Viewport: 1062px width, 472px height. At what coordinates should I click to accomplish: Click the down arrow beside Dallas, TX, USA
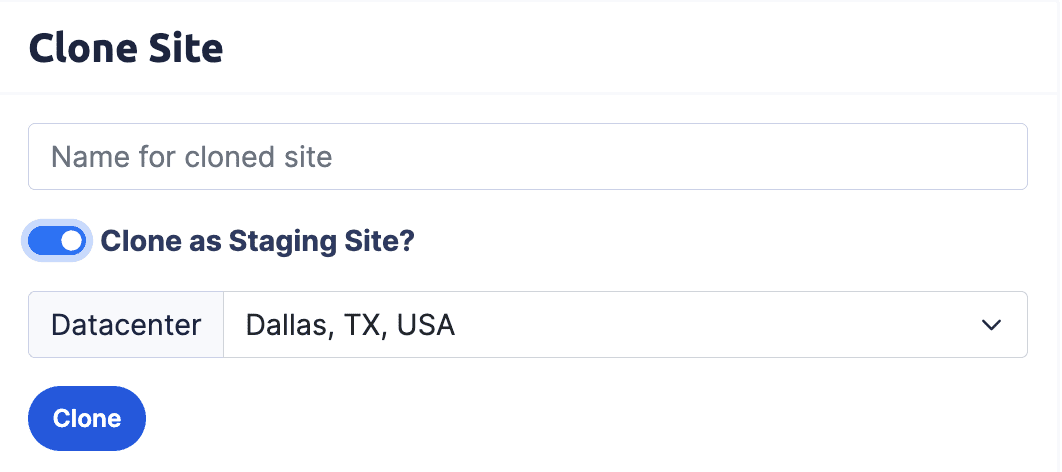point(991,325)
